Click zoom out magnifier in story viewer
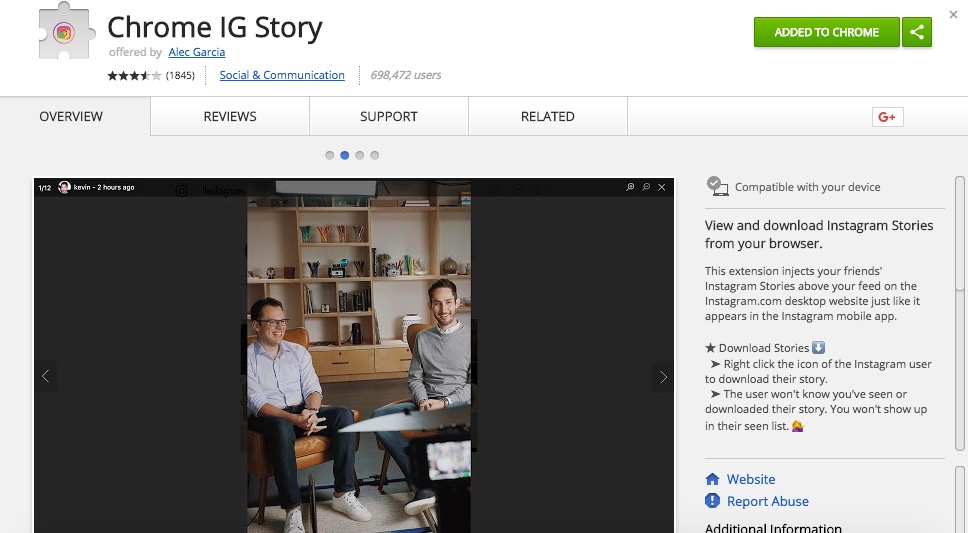Screen dimensions: 968x533 (x=646, y=187)
